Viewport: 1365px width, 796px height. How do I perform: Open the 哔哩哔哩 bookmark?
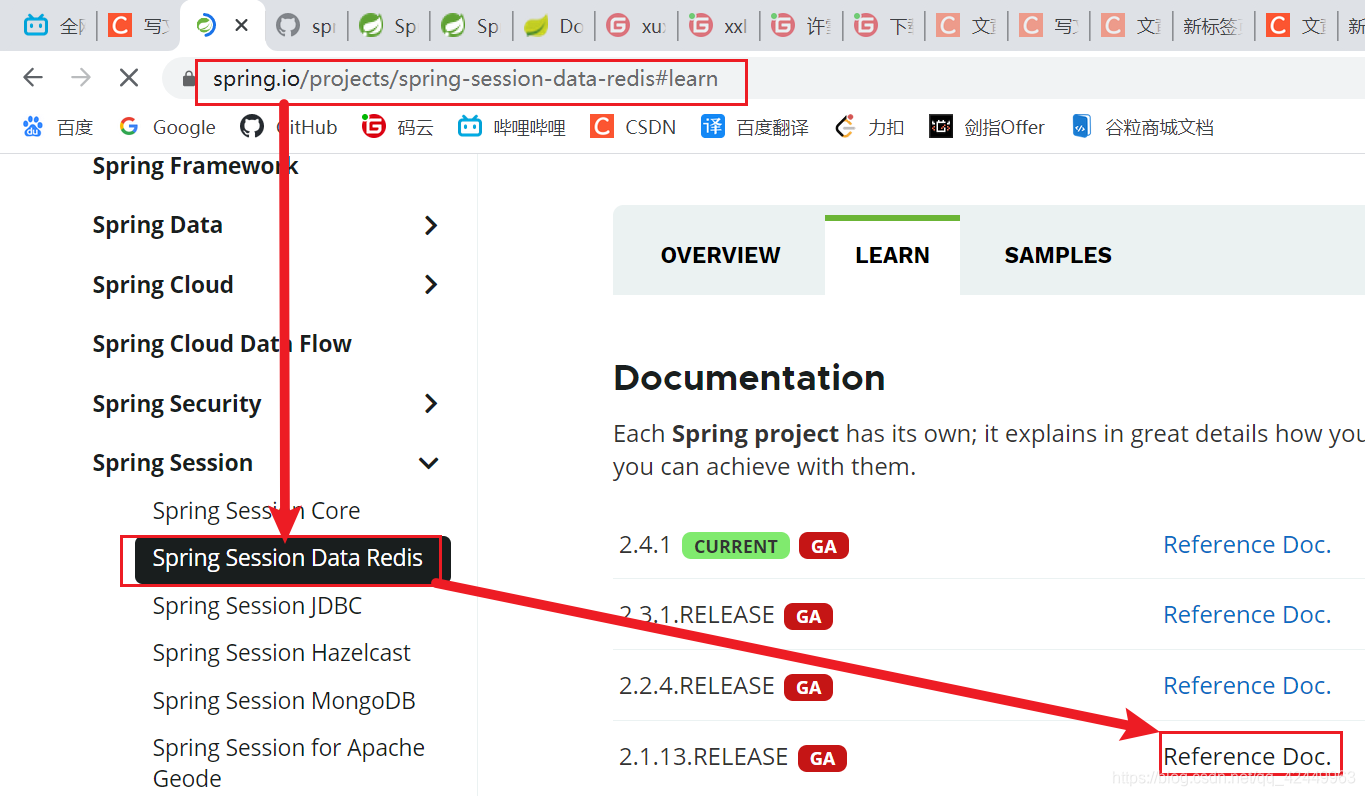coord(512,127)
